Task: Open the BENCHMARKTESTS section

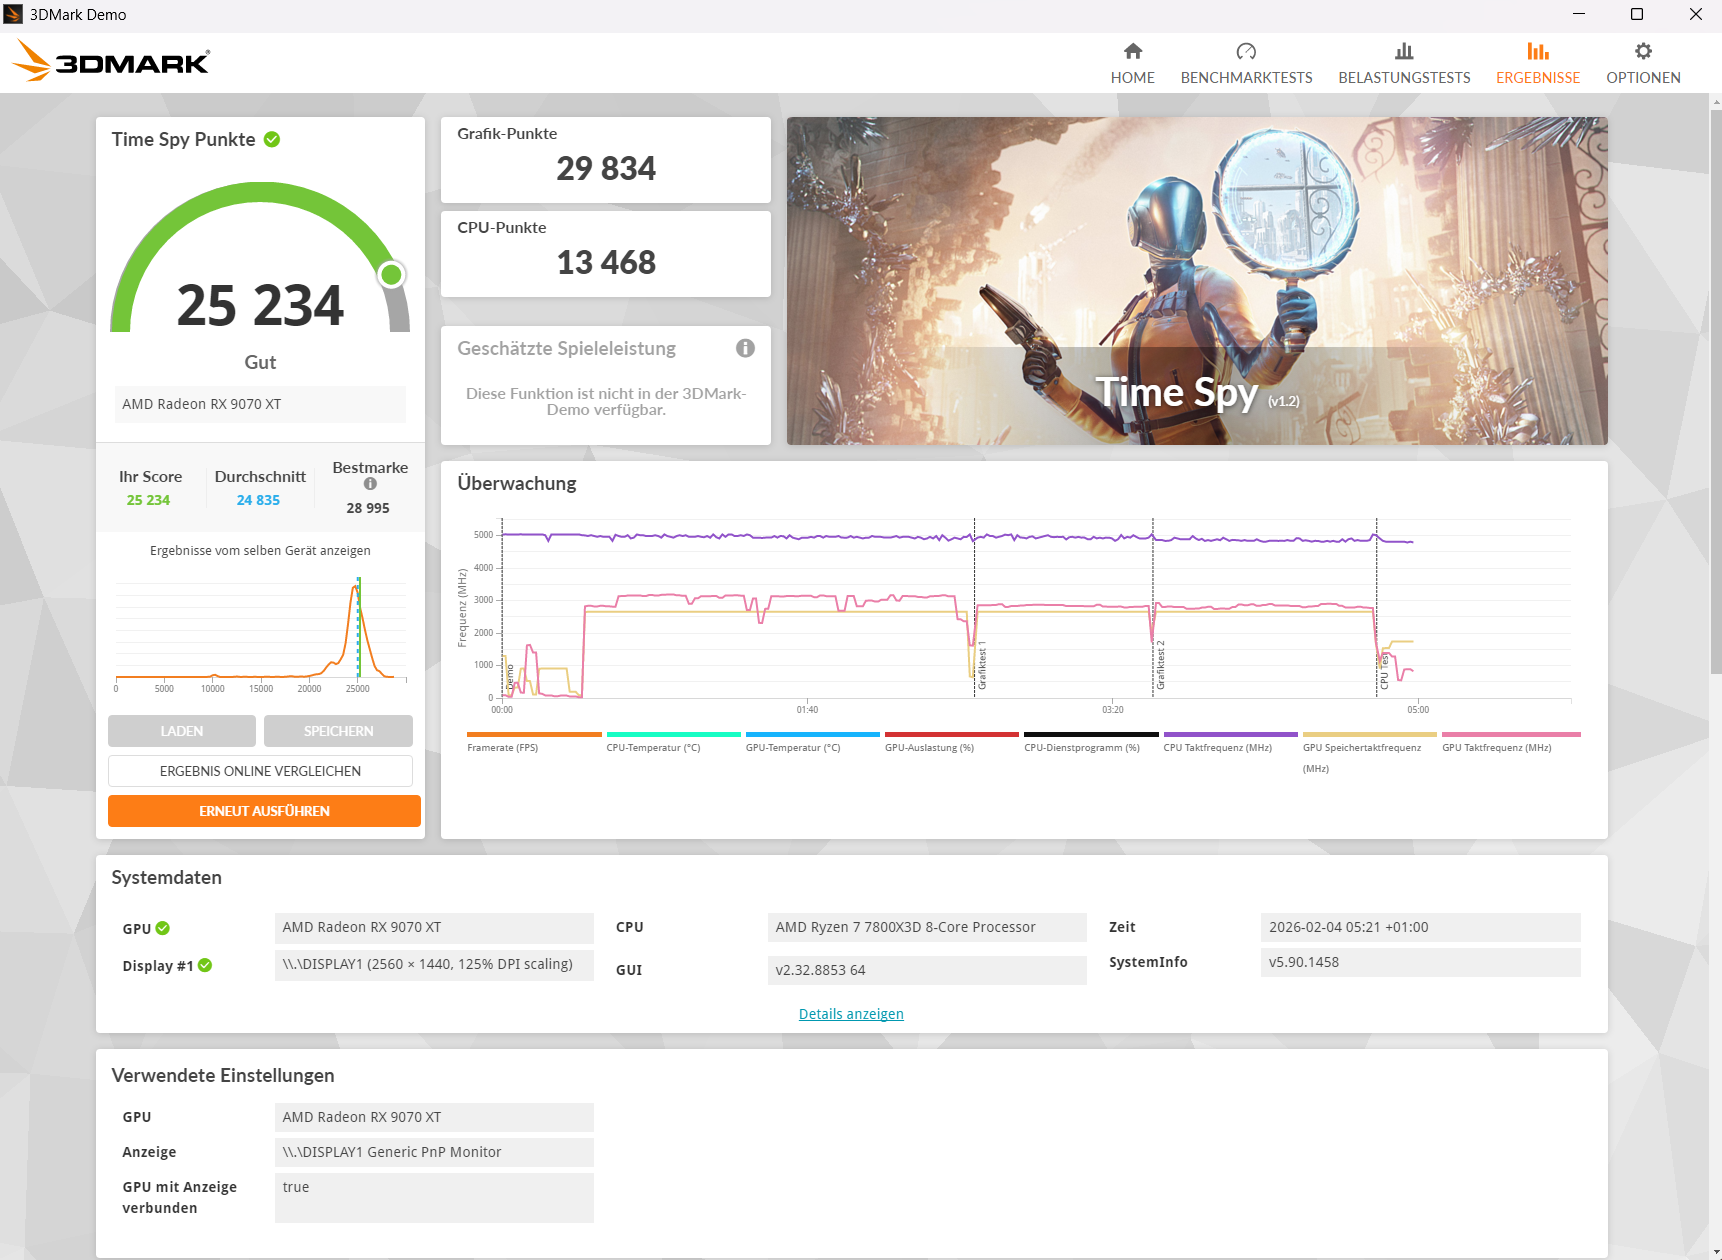Action: tap(1246, 63)
